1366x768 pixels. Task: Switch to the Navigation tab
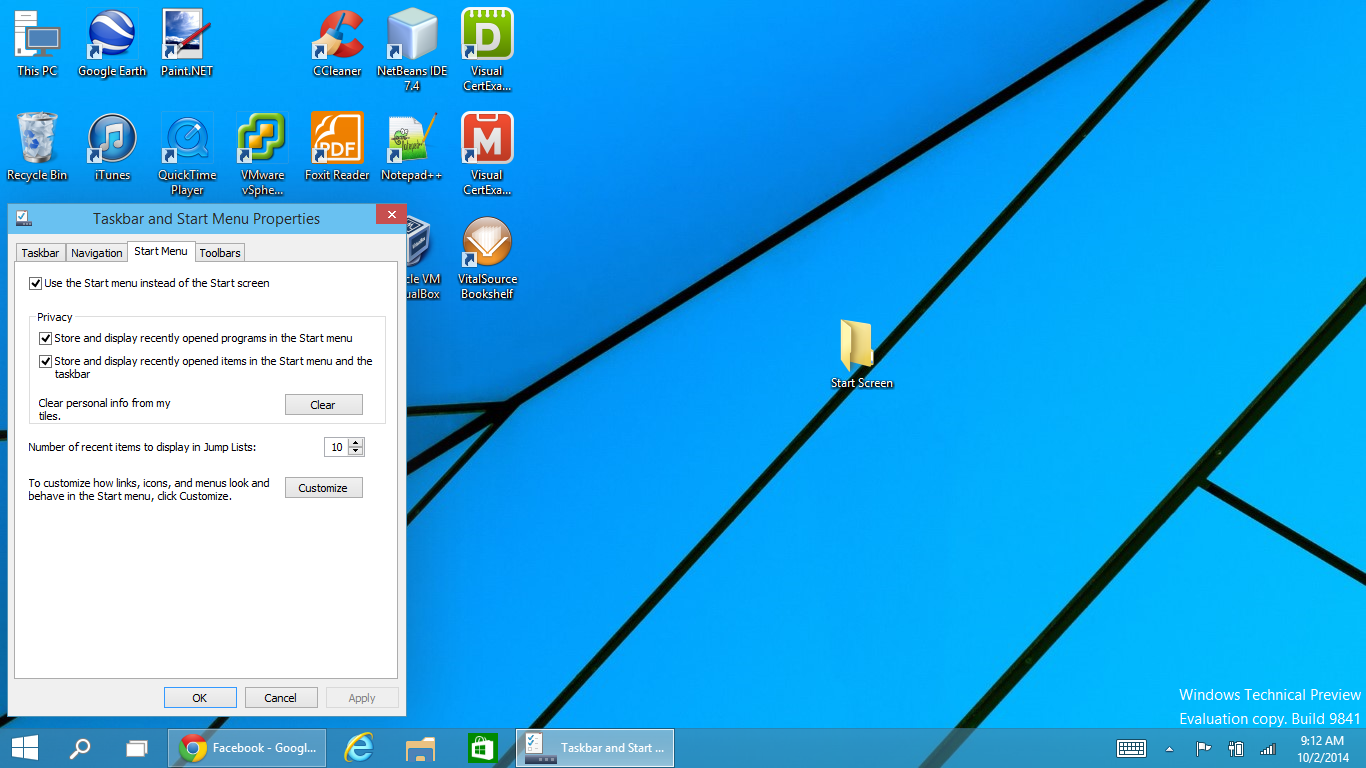point(97,253)
